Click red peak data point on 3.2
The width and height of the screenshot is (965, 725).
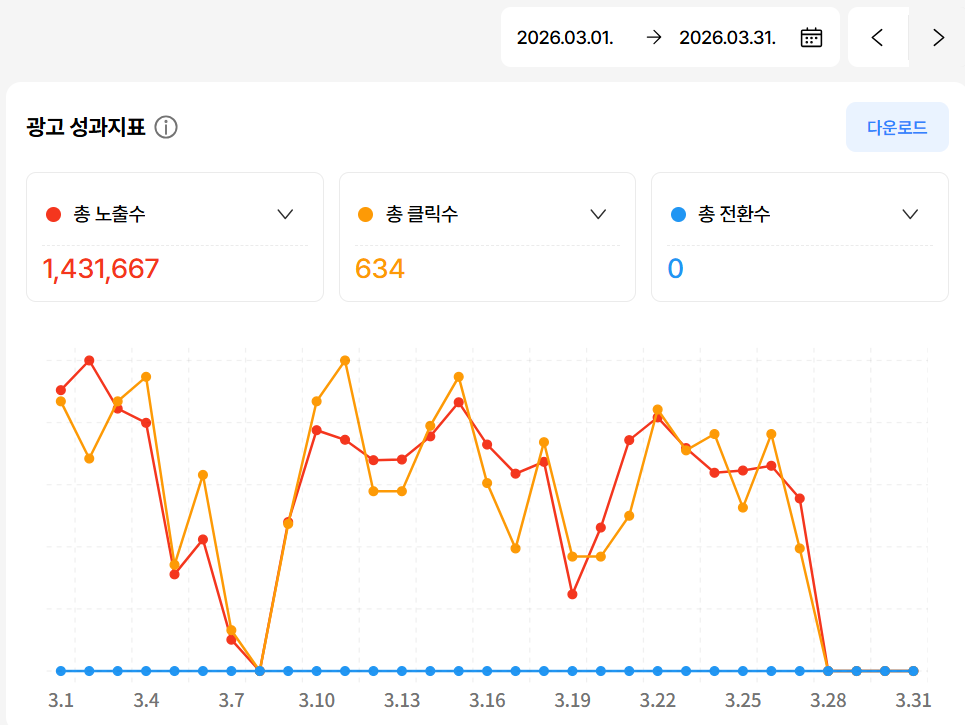click(89, 361)
